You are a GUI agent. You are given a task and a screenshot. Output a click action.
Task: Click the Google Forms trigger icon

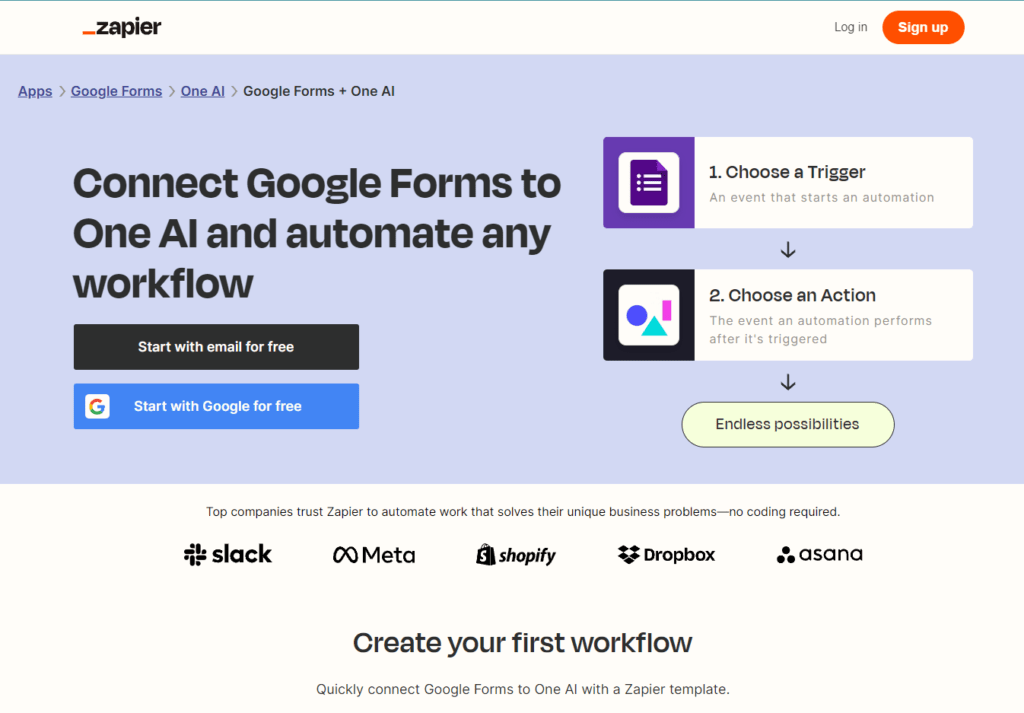click(648, 183)
